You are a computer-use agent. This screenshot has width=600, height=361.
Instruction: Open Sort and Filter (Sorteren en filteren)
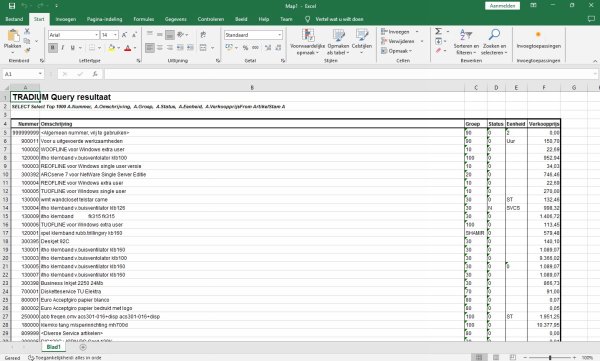pyautogui.click(x=466, y=42)
